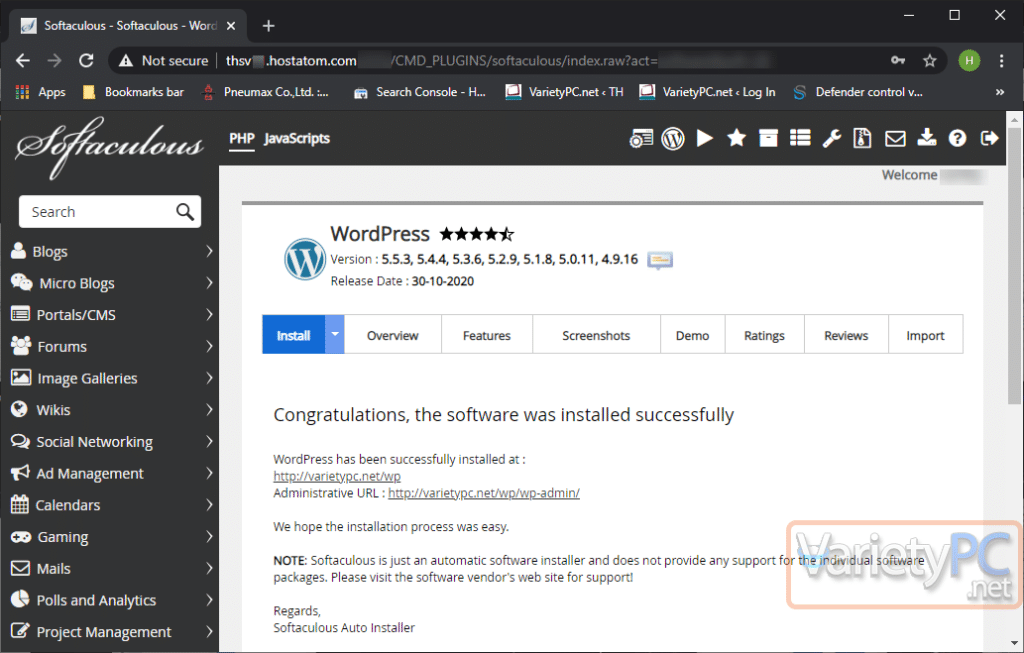Expand the Wikis category
This screenshot has height=653, width=1024.
[112, 410]
